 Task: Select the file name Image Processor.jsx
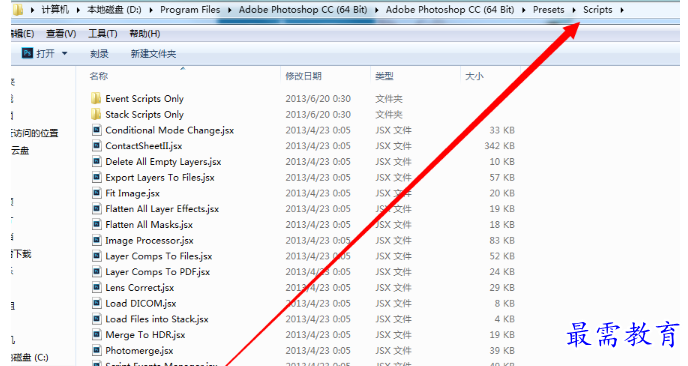149,240
